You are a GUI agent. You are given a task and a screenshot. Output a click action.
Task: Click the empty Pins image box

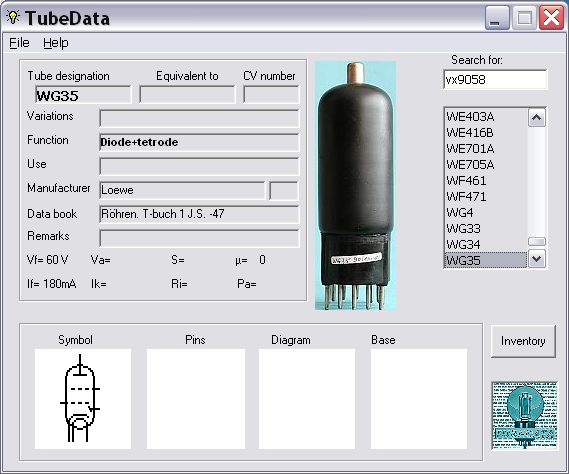[x=196, y=399]
